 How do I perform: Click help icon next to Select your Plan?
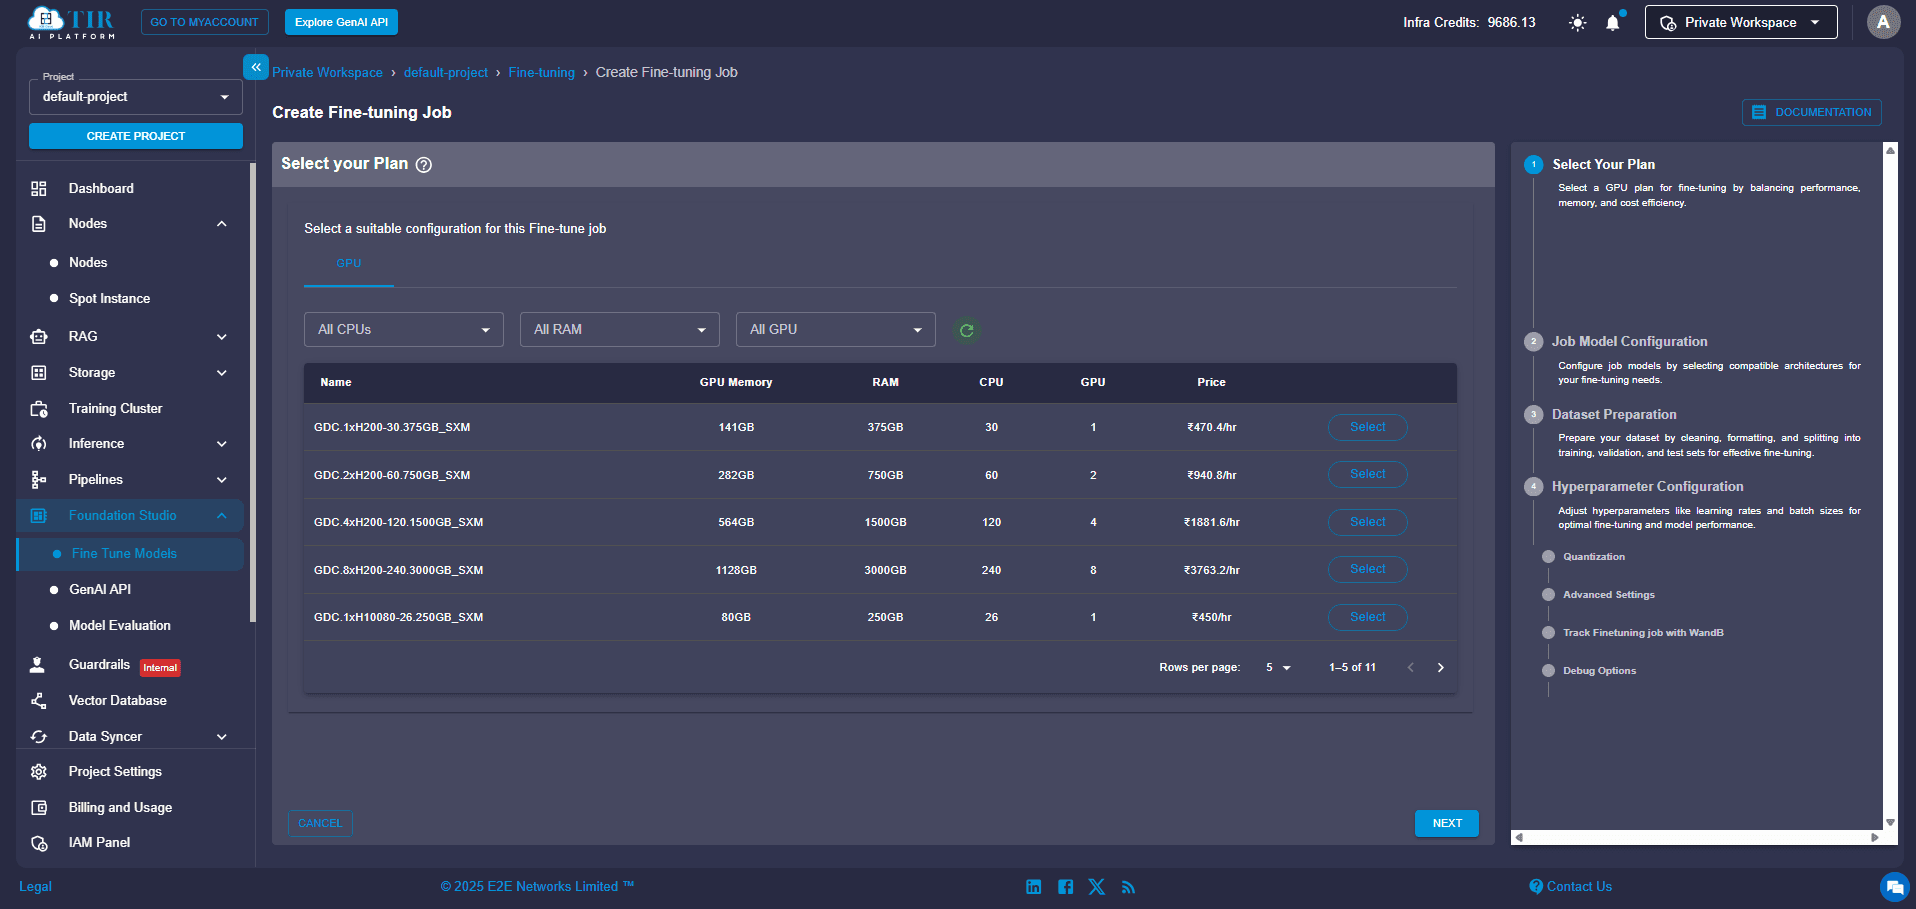424,165
